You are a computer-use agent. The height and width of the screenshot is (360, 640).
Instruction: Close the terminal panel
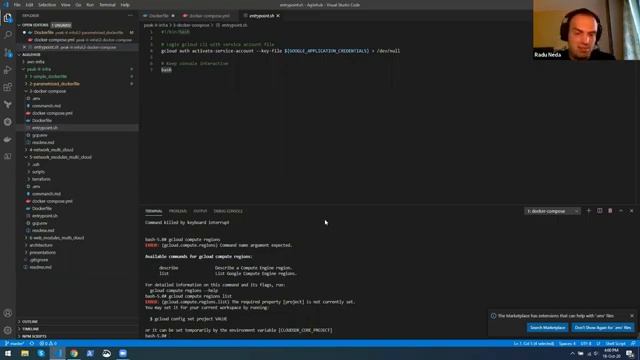(x=631, y=211)
